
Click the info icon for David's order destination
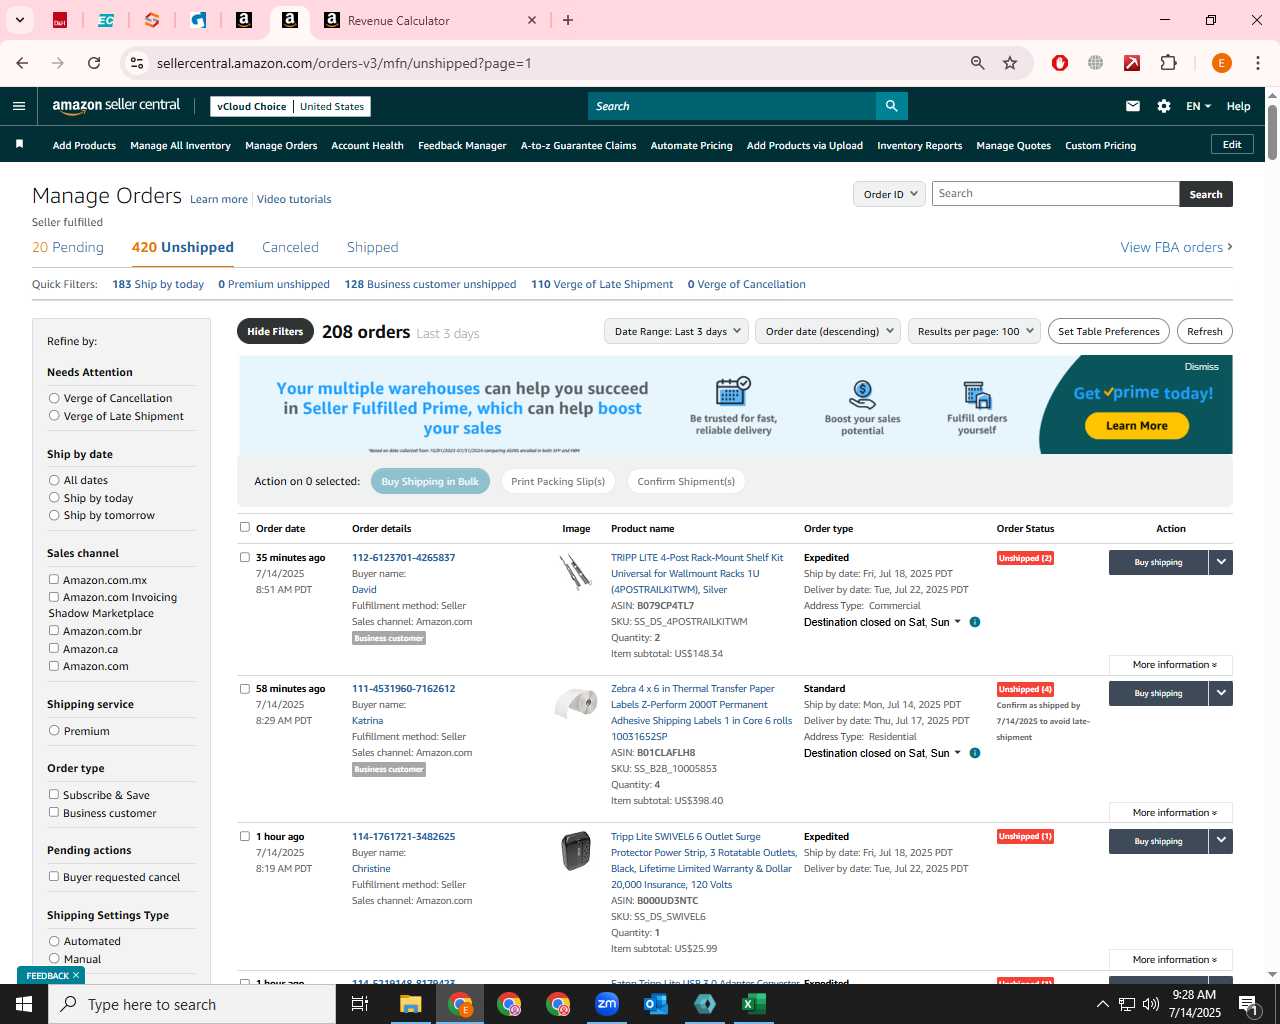click(x=975, y=622)
